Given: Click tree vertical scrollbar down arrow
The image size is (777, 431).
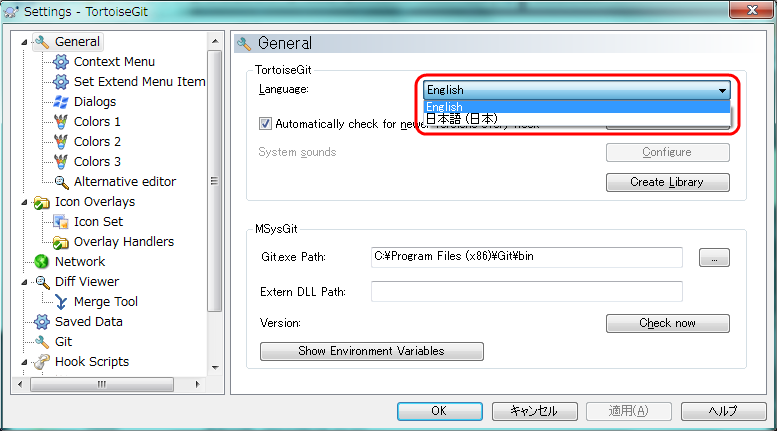Looking at the screenshot, I should coord(215,368).
